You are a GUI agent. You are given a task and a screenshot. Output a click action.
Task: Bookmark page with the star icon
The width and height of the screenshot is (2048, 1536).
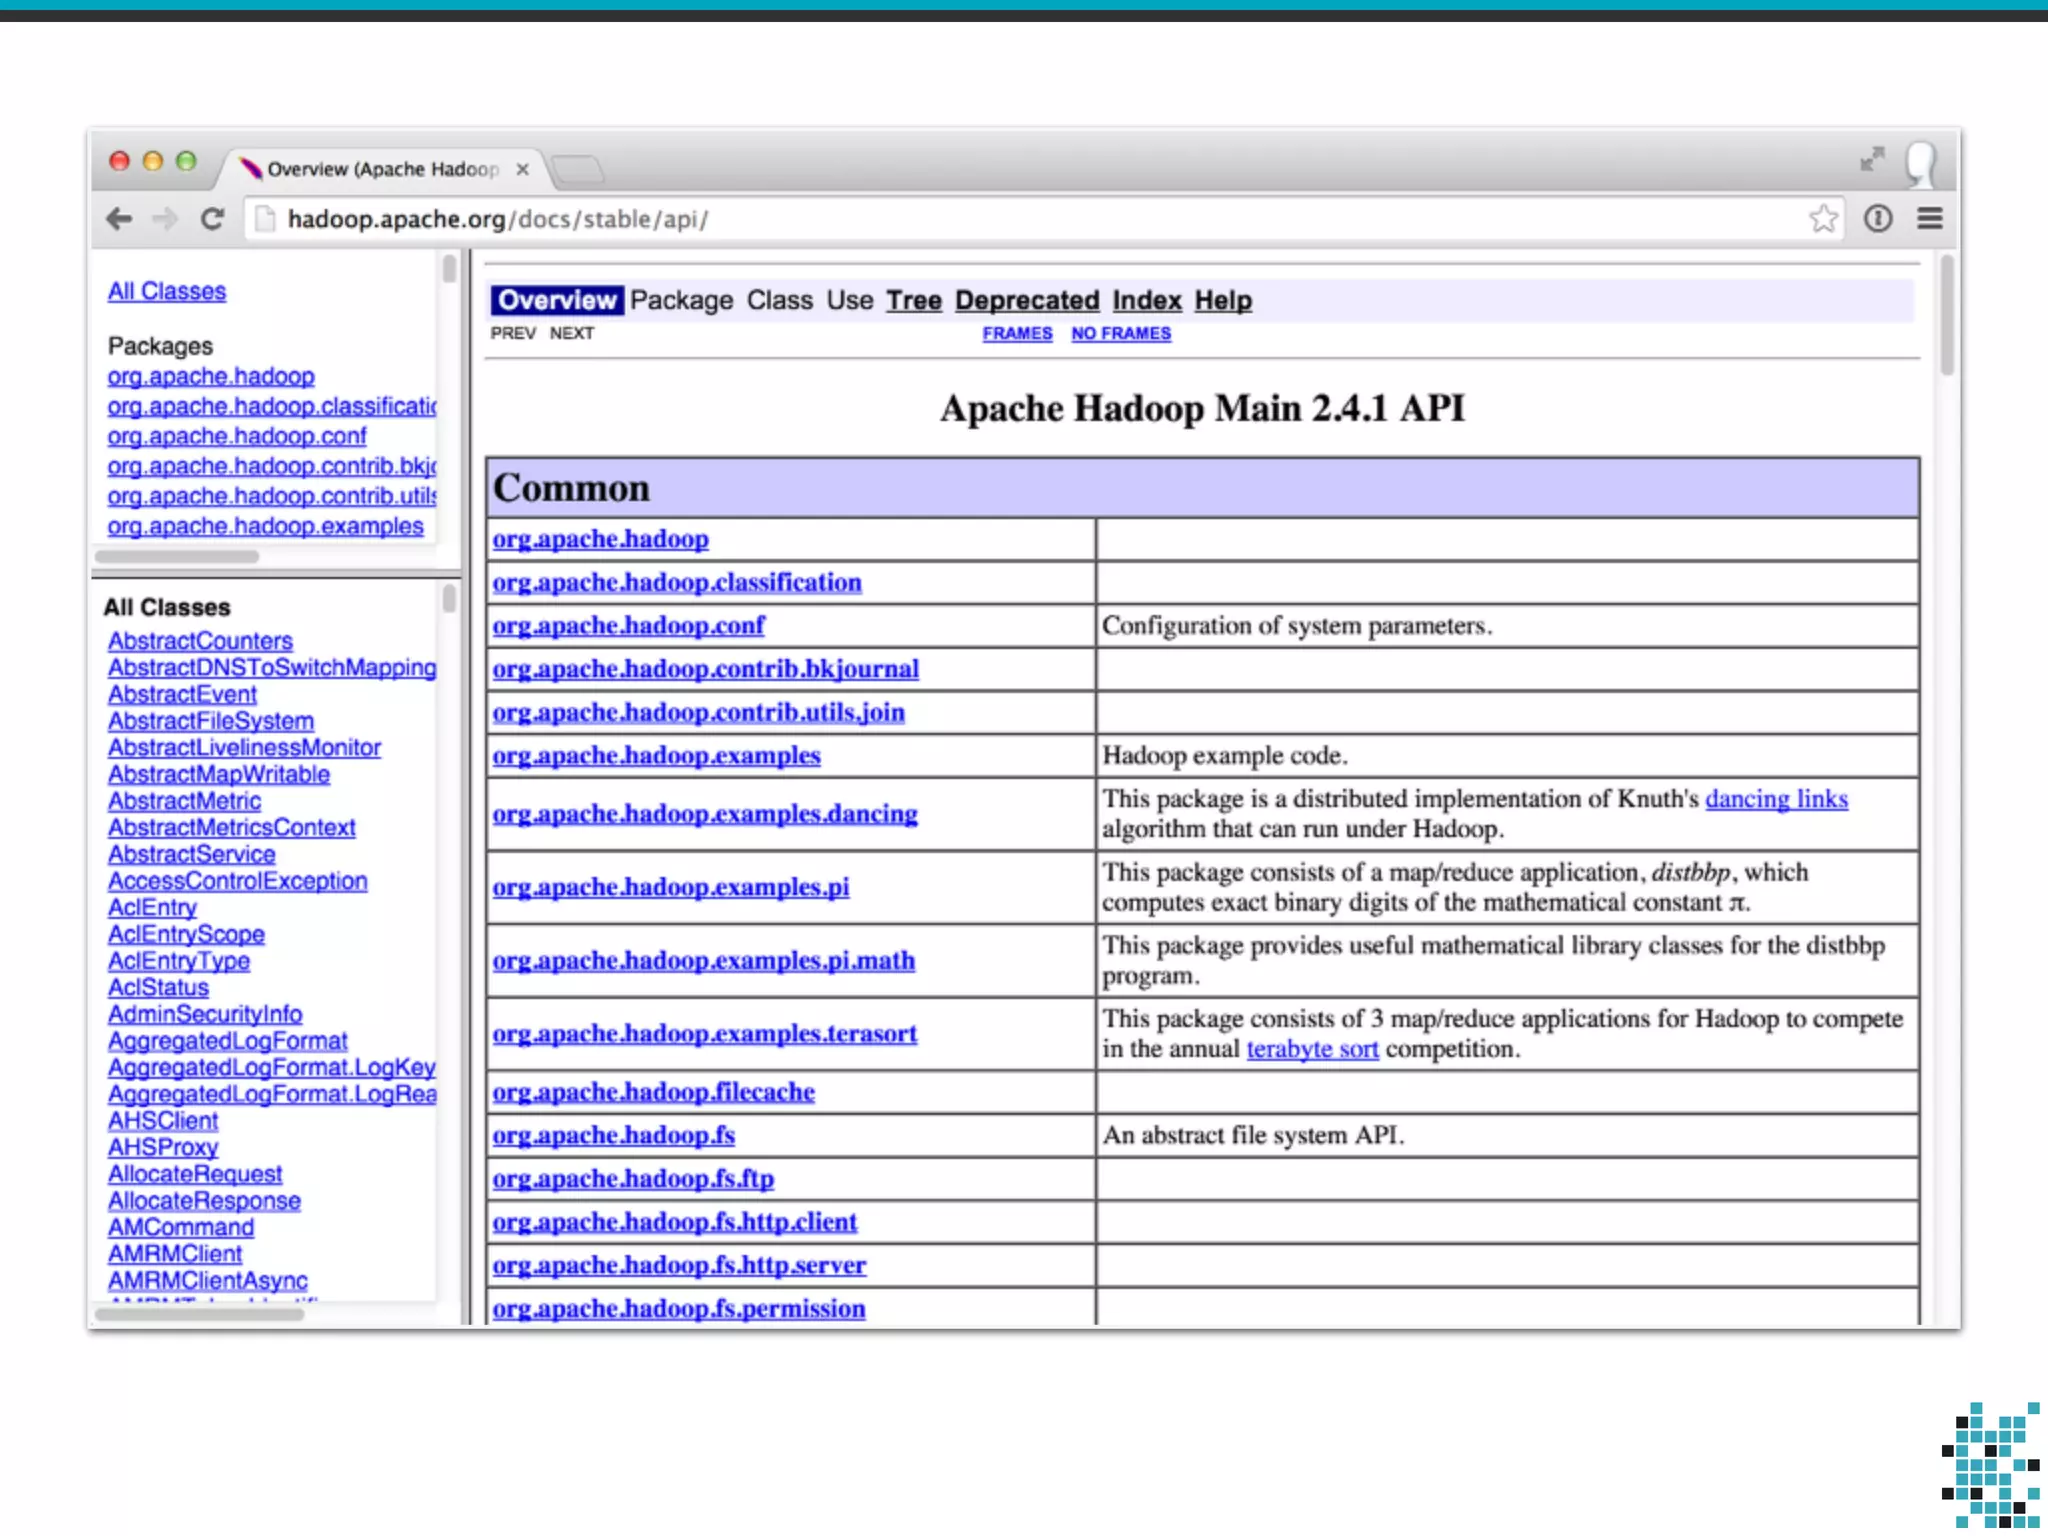[1822, 219]
